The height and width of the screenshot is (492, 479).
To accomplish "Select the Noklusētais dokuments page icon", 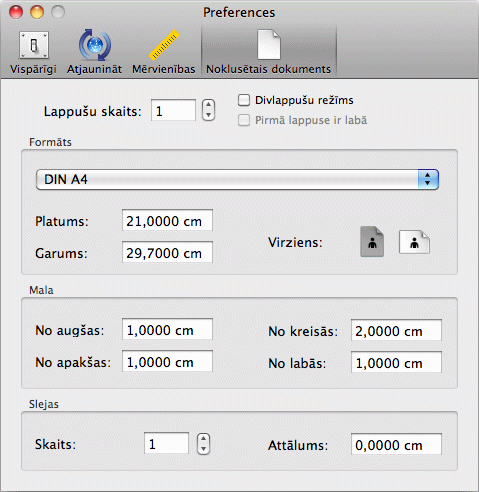I will pyautogui.click(x=269, y=44).
